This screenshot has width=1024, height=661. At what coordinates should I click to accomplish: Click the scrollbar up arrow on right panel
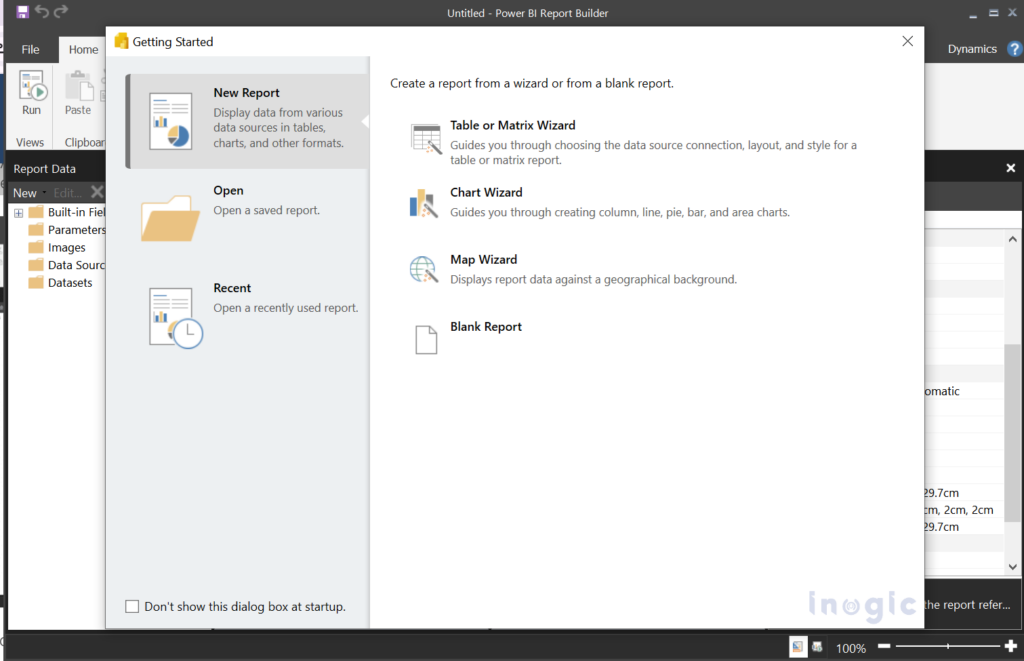1012,237
